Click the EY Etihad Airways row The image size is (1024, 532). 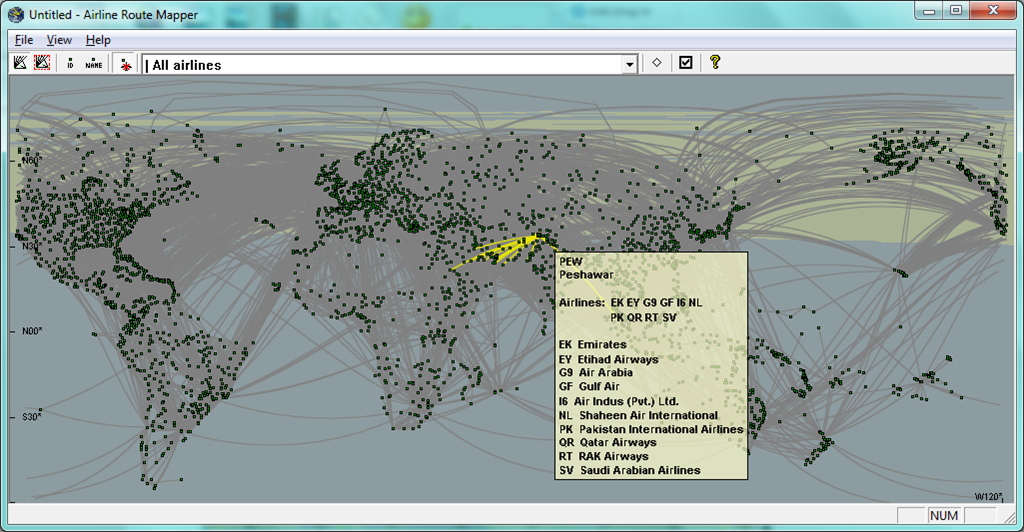pyautogui.click(x=609, y=359)
